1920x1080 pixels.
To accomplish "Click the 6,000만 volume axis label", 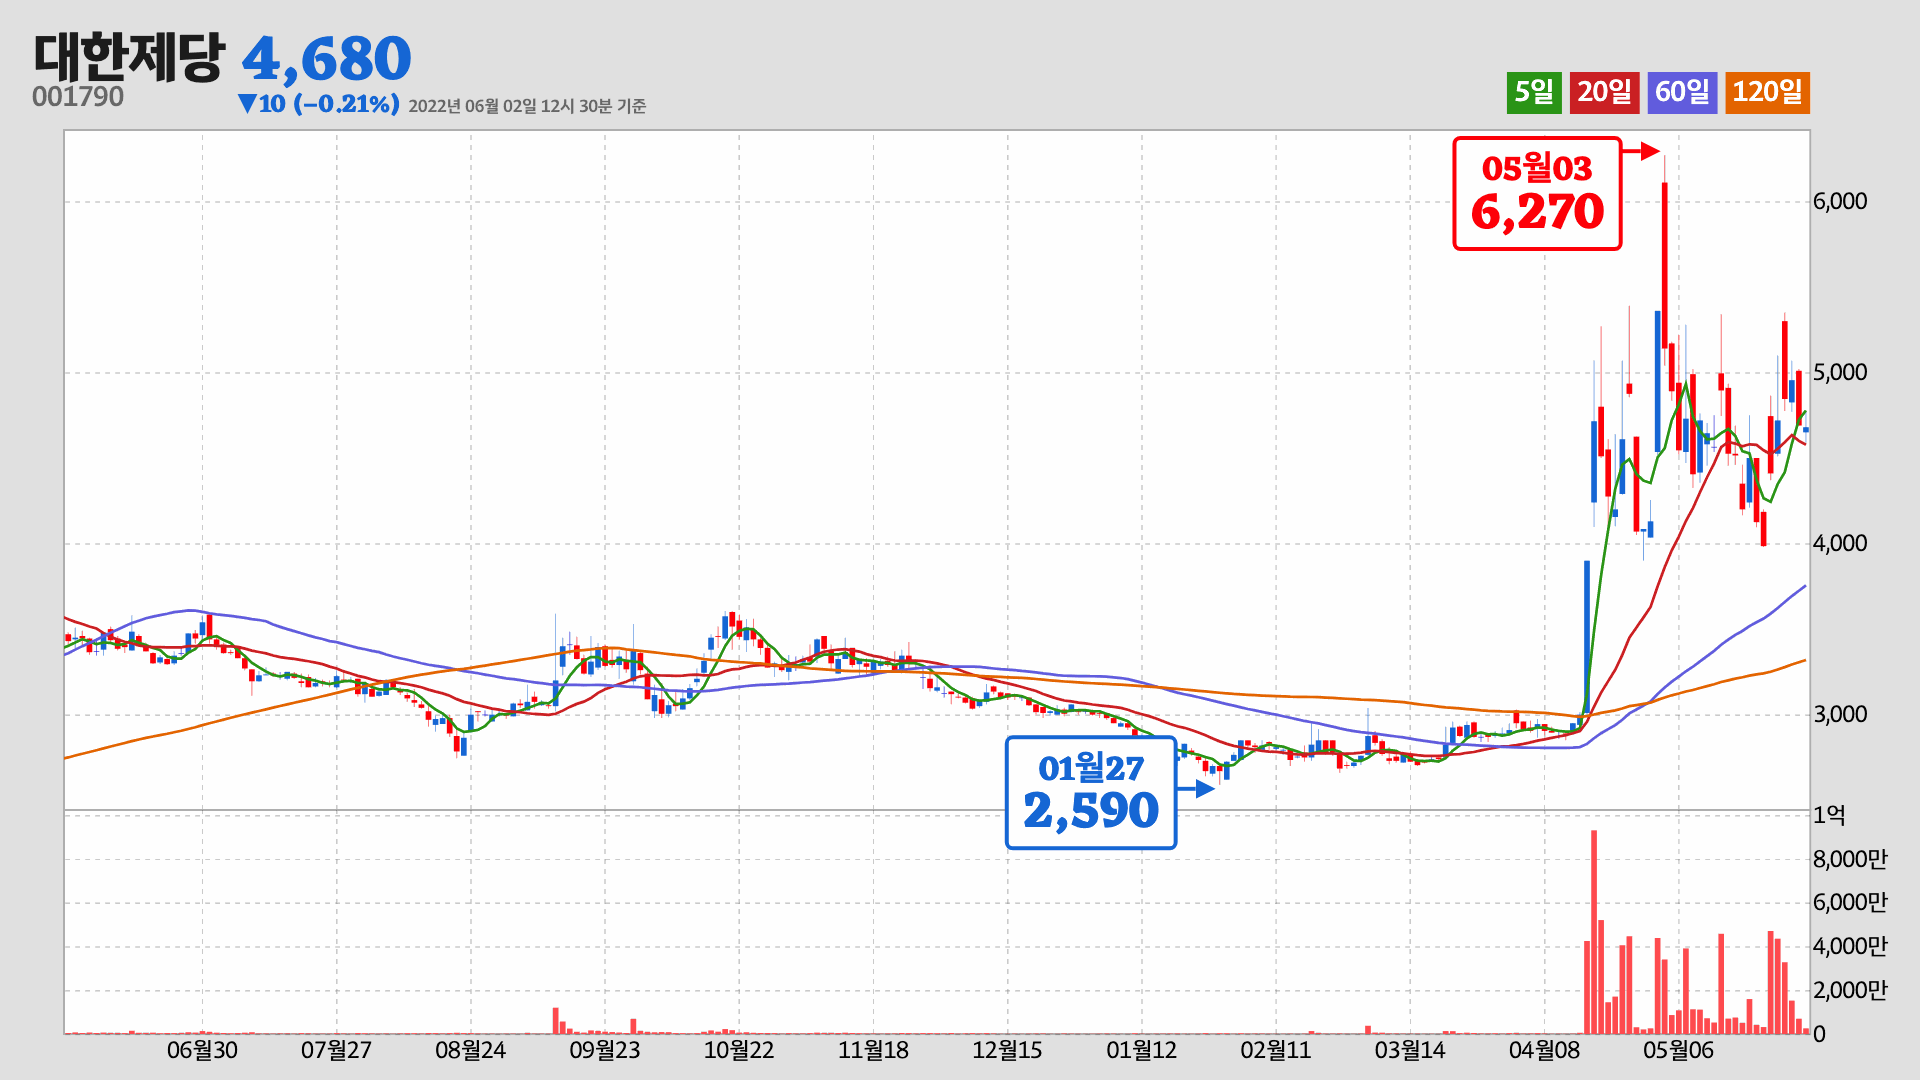I will click(x=1850, y=902).
